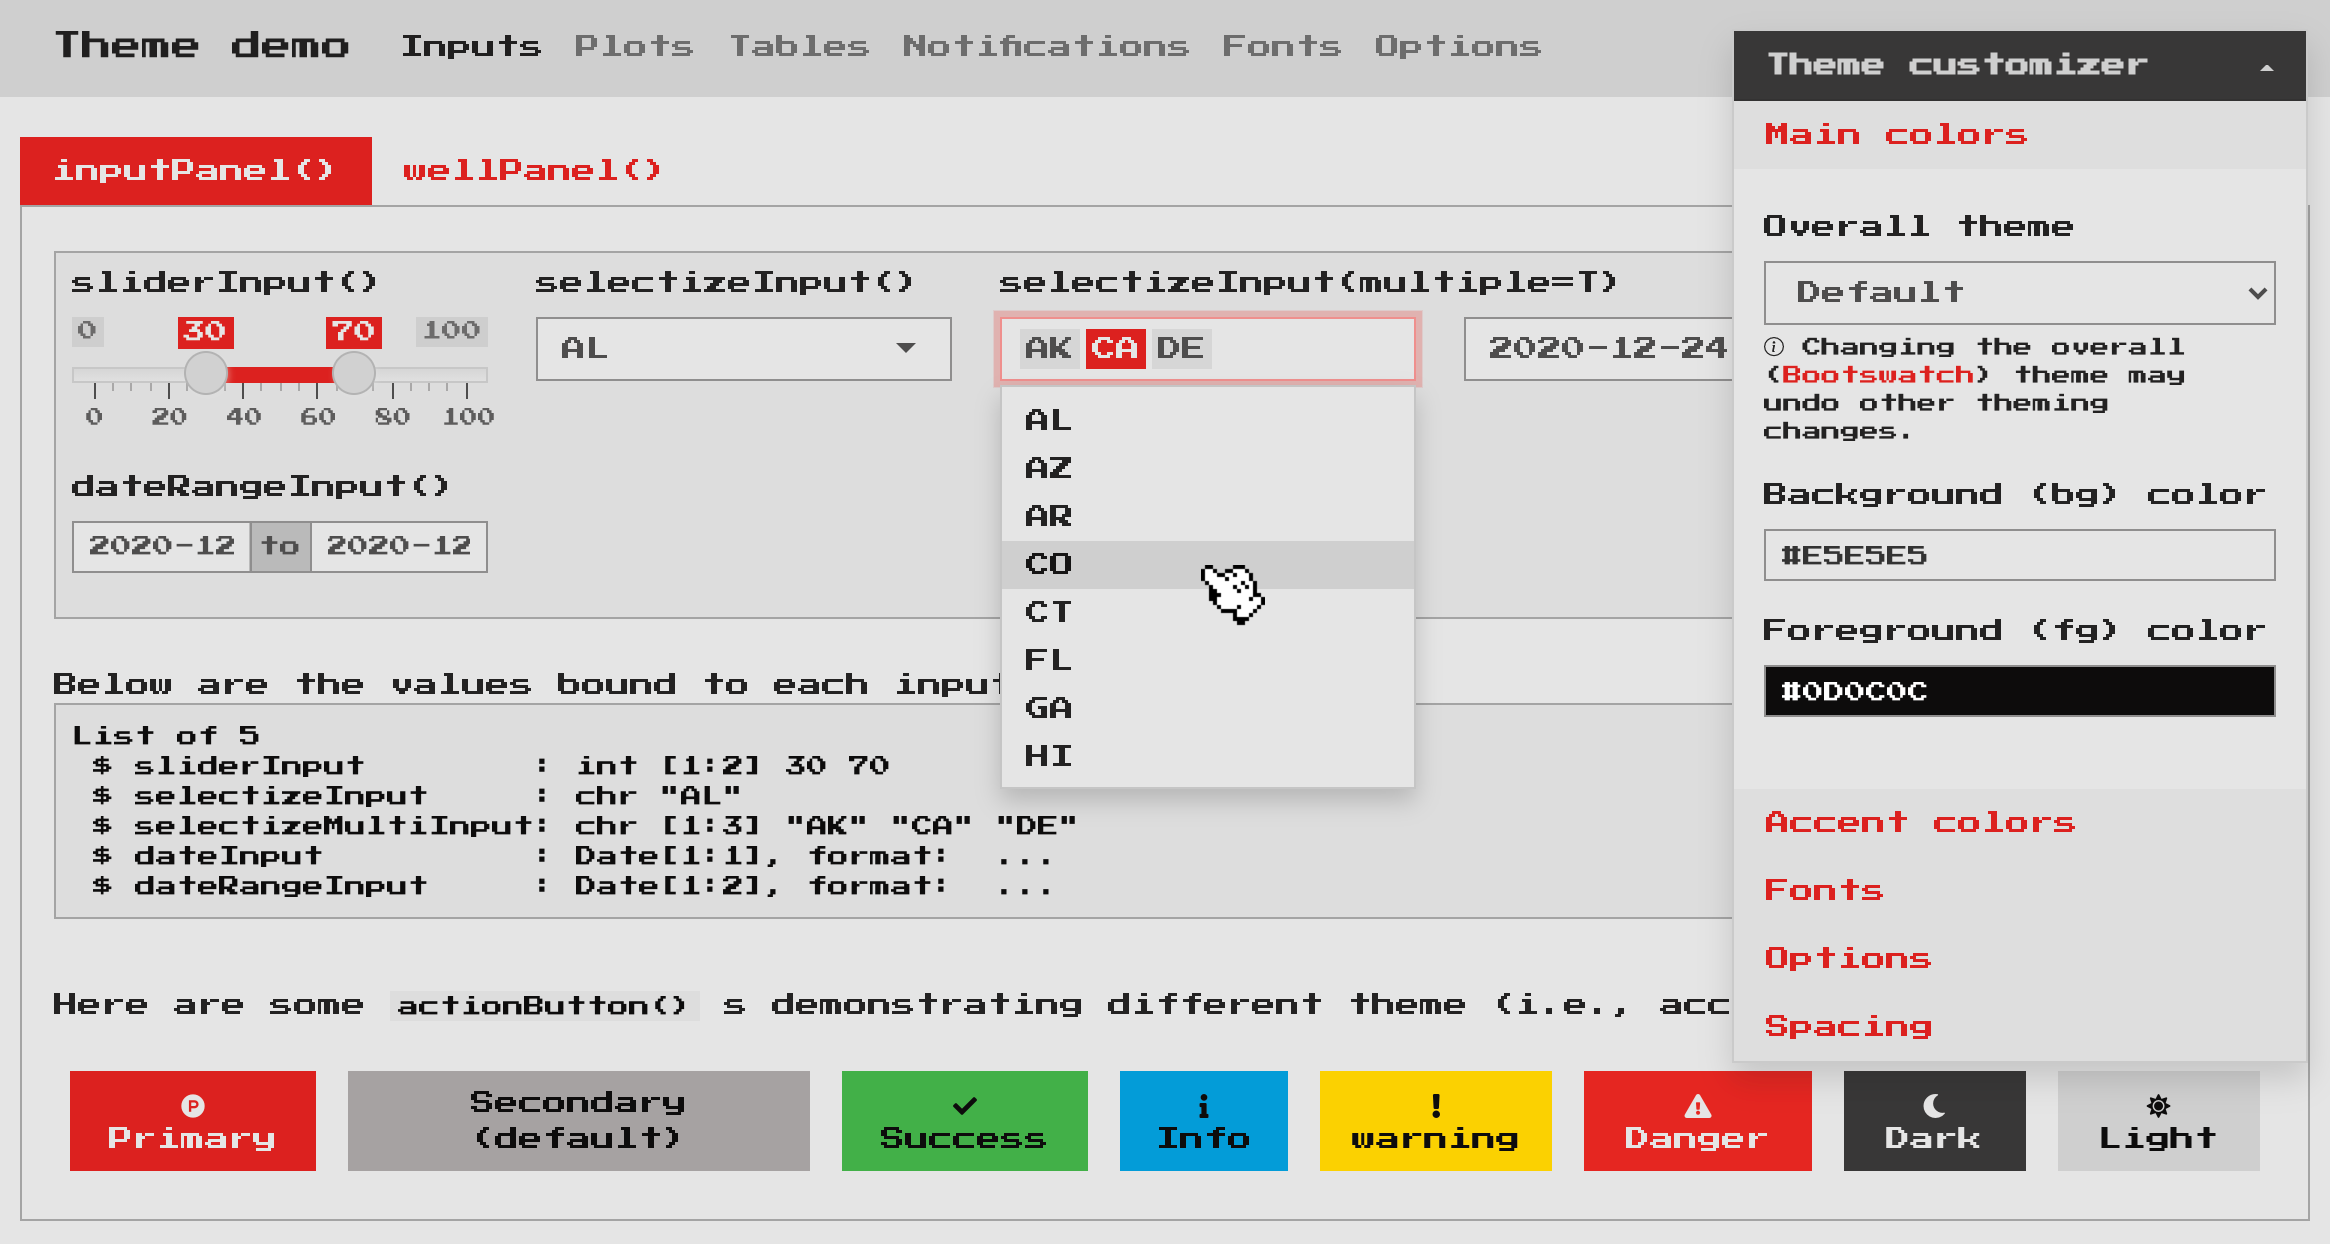Image resolution: width=2330 pixels, height=1244 pixels.
Task: Click the sun icon on the Light button
Action: tap(2158, 1104)
